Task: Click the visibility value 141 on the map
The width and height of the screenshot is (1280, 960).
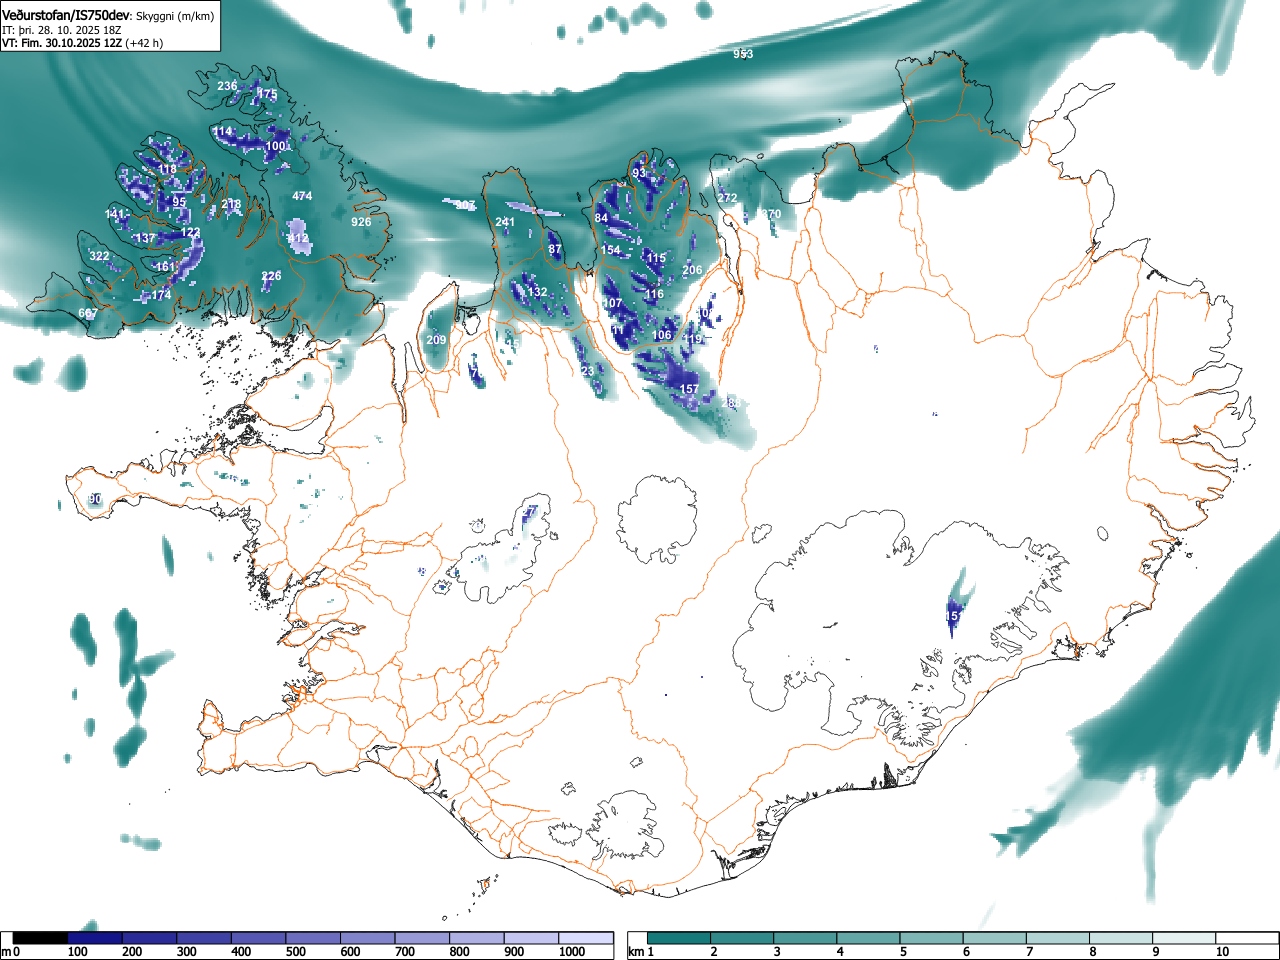Action: 115,215
